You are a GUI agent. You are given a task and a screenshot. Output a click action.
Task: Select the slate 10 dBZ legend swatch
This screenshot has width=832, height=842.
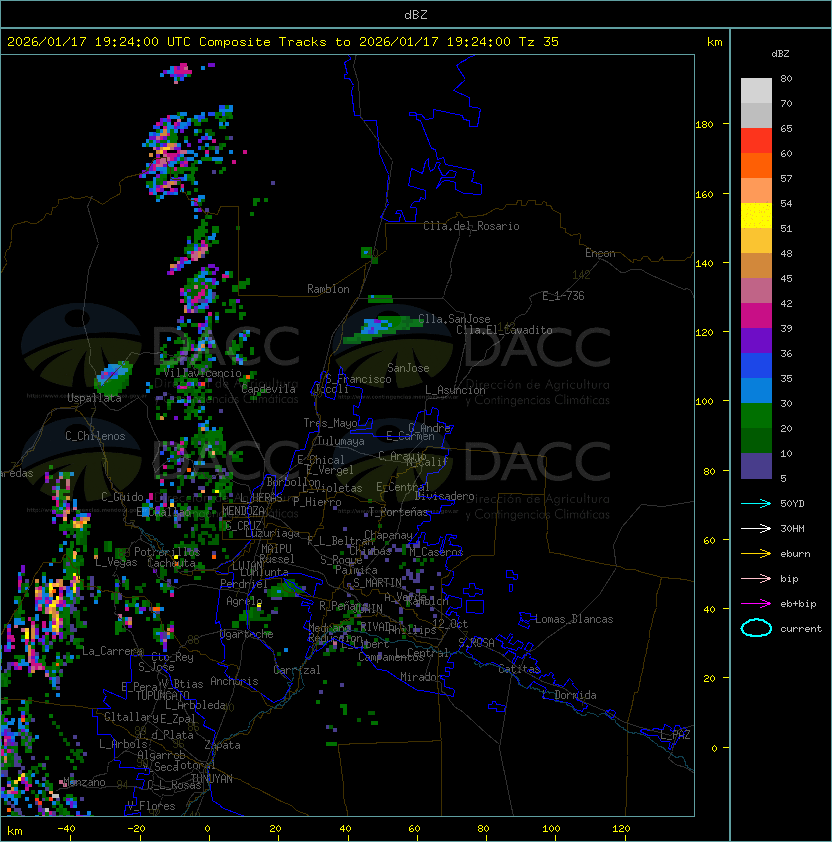click(x=756, y=466)
